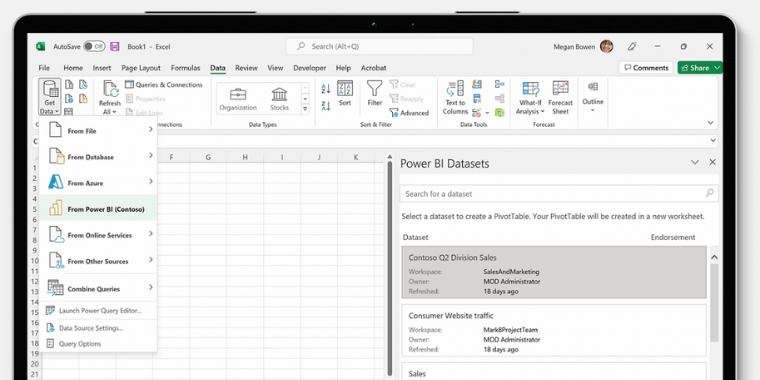Switch to the Insert tab
This screenshot has width=760, height=380.
[x=102, y=68]
